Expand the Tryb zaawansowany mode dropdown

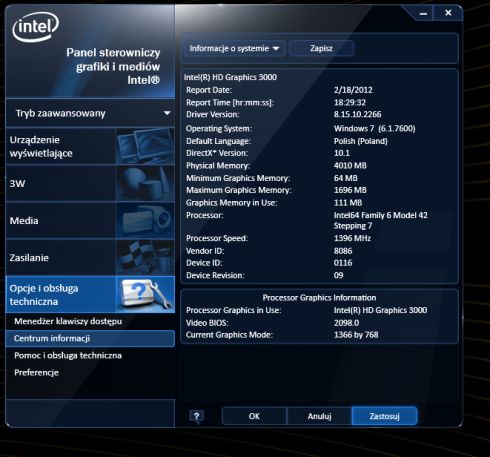tap(90, 113)
